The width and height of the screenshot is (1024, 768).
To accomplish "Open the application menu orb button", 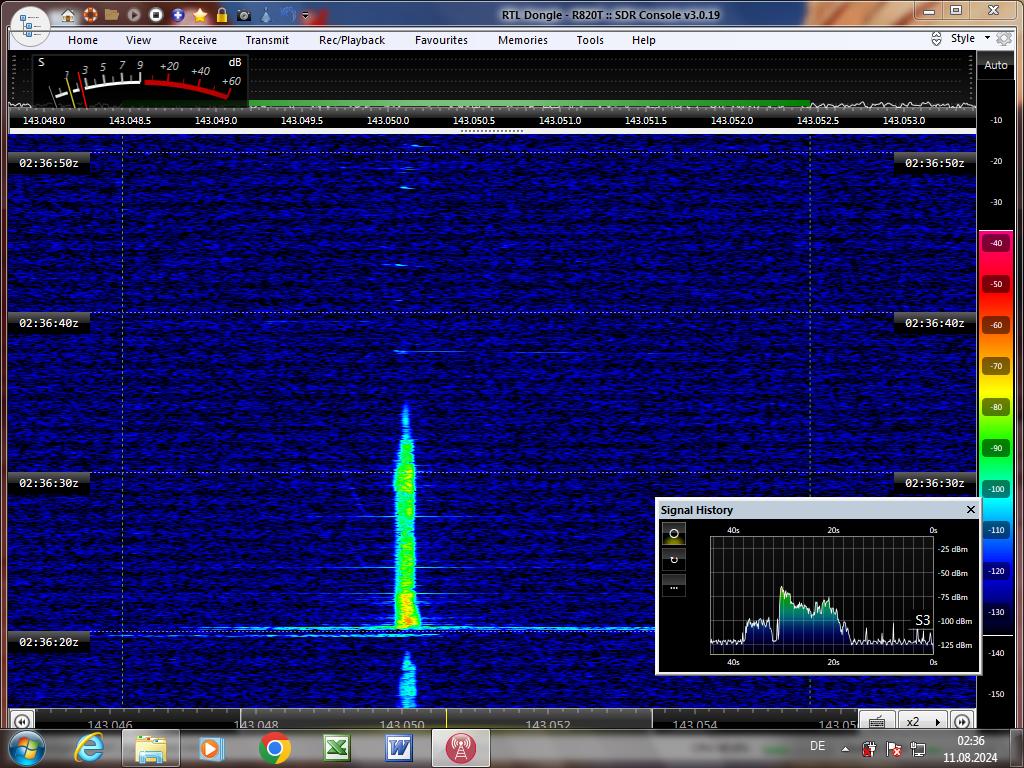I will tap(30, 25).
